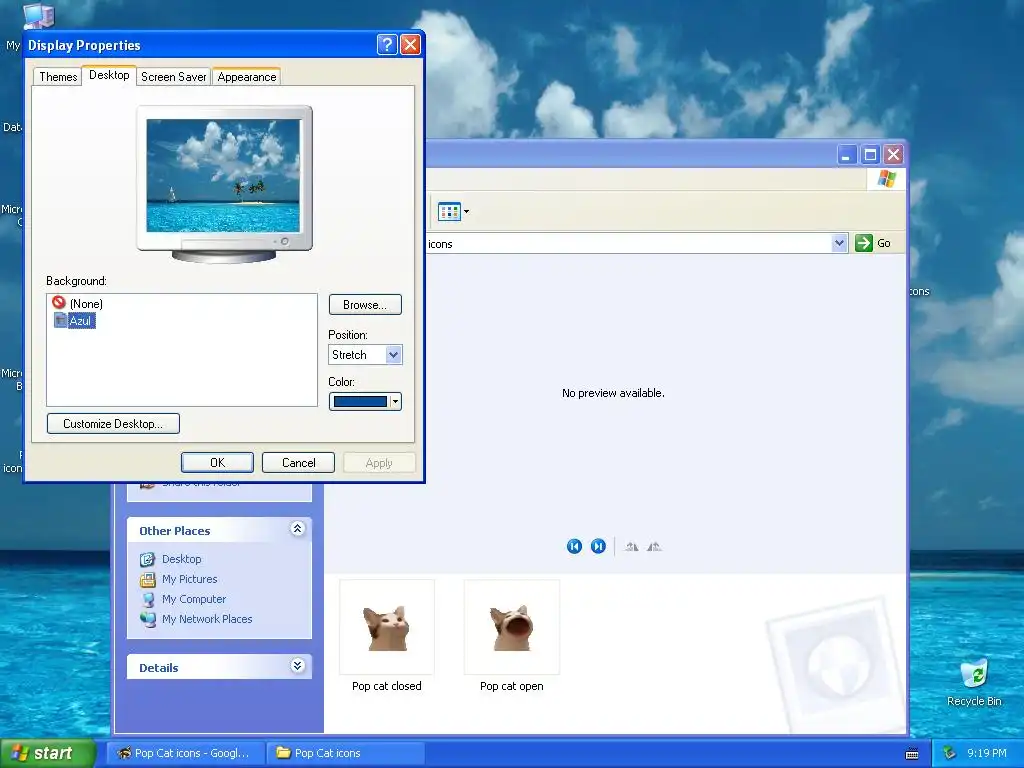Image resolution: width=1024 pixels, height=768 pixels.
Task: Click Customize Desktop... button
Action: pos(113,424)
